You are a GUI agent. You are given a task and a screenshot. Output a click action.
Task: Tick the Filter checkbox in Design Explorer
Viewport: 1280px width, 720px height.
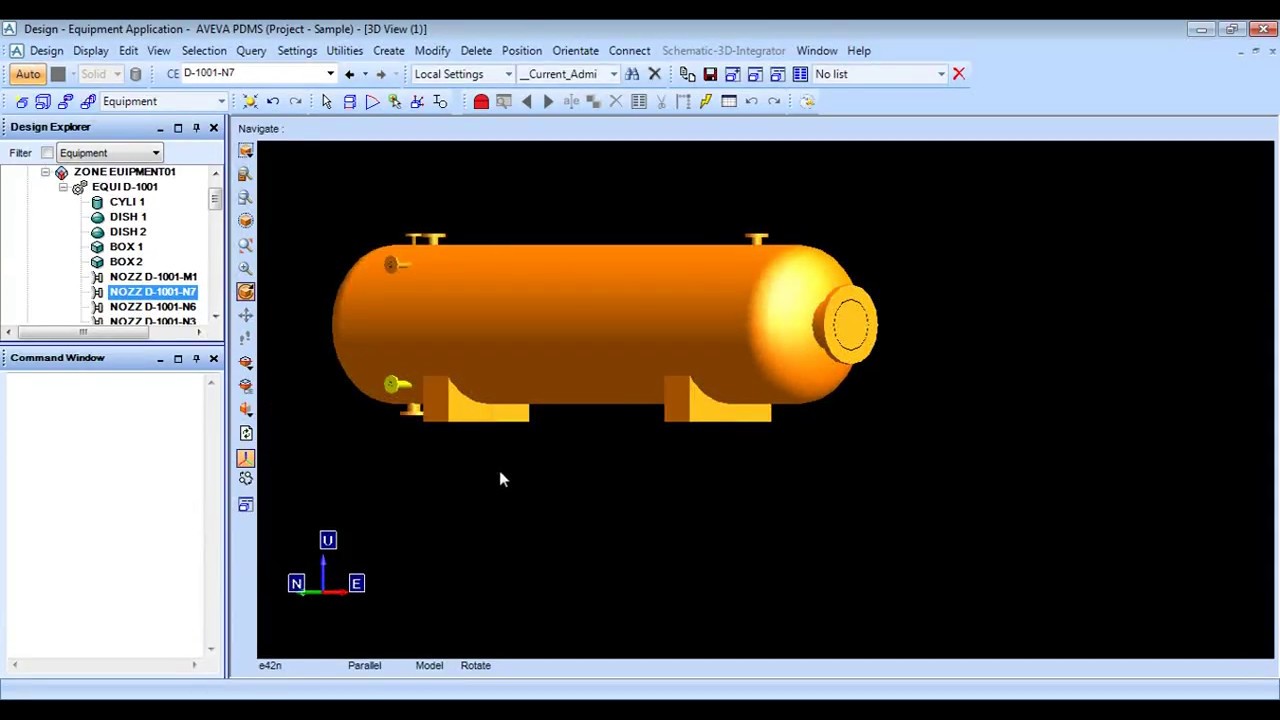[x=47, y=153]
